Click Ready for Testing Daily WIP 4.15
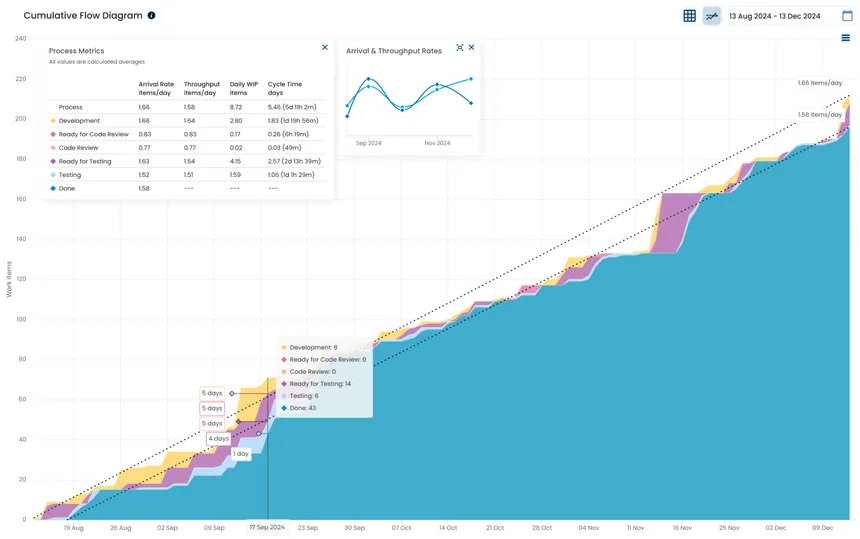Image resolution: width=860 pixels, height=539 pixels. click(x=235, y=161)
